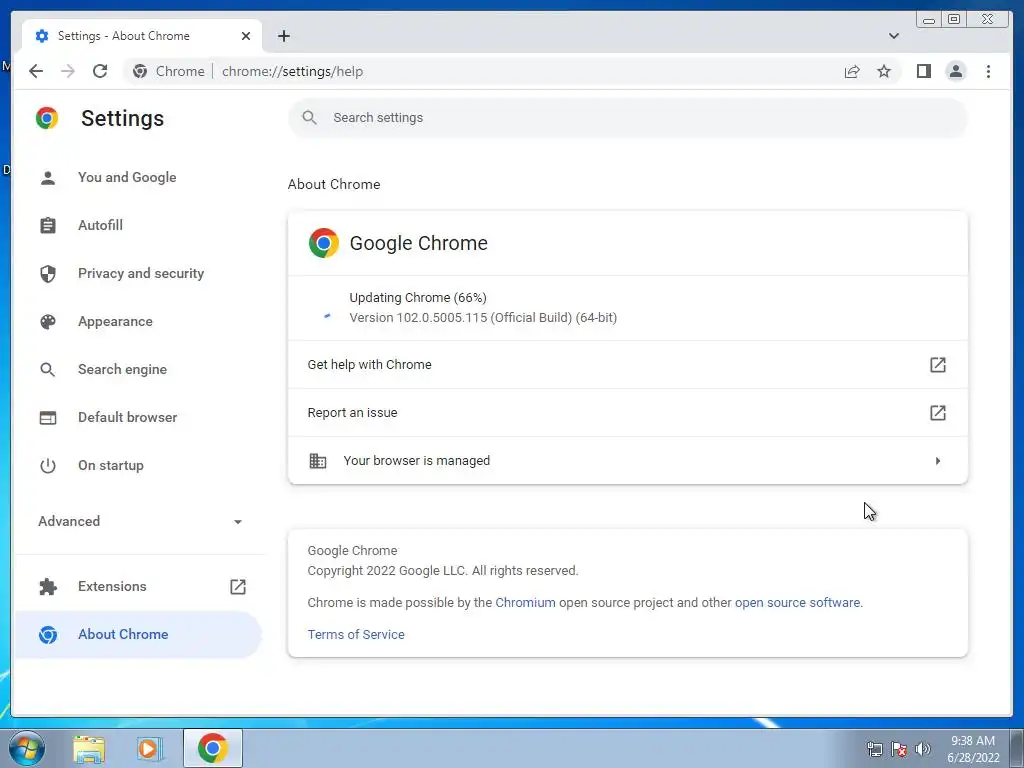Reload the page with the refresh icon
Image resolution: width=1024 pixels, height=768 pixels.
100,71
